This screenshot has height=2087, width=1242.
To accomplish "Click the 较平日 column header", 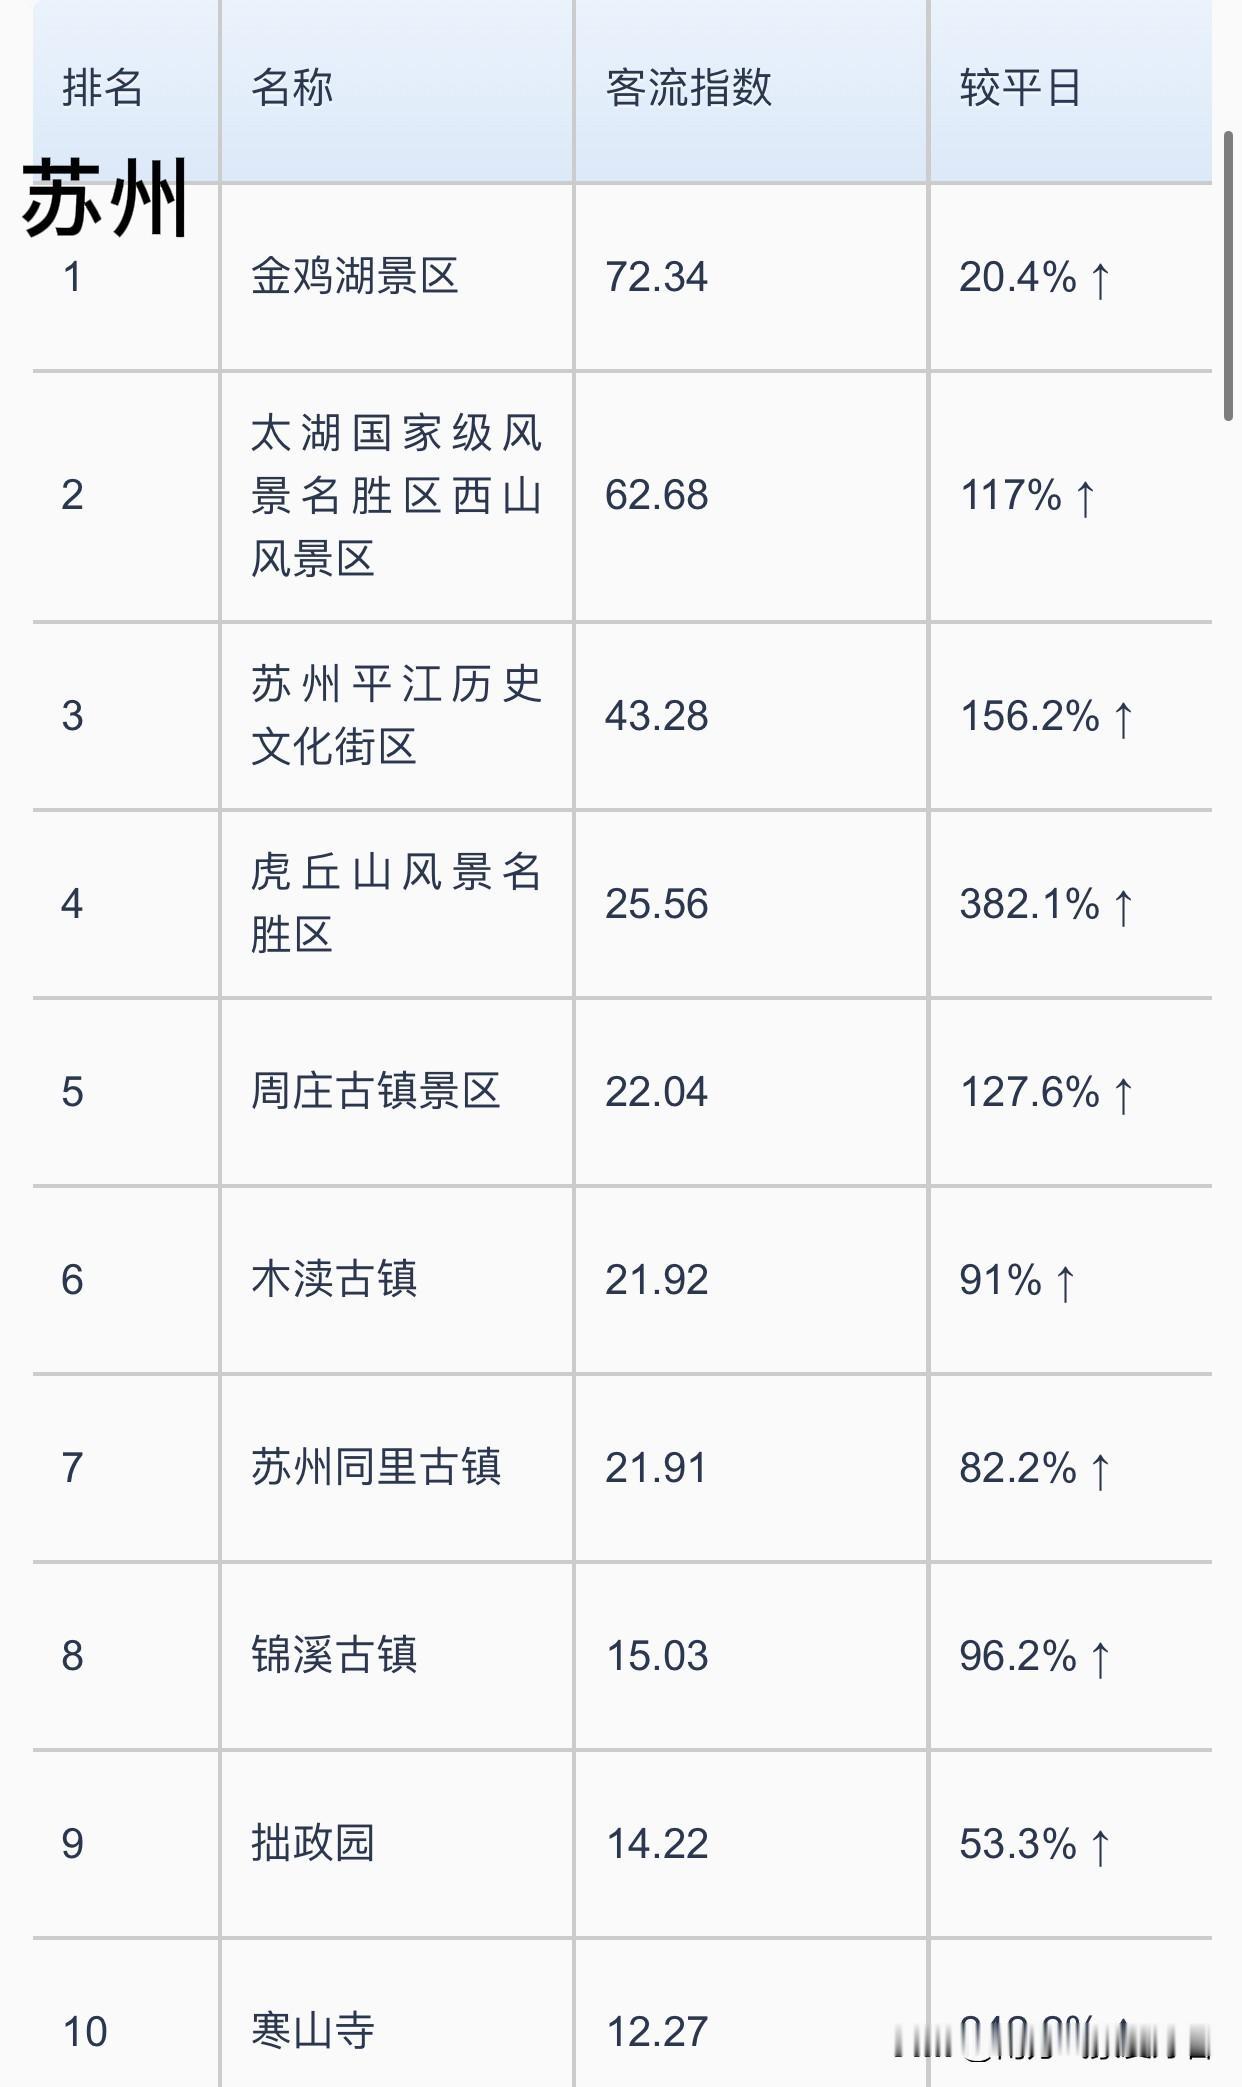I will click(x=1020, y=88).
